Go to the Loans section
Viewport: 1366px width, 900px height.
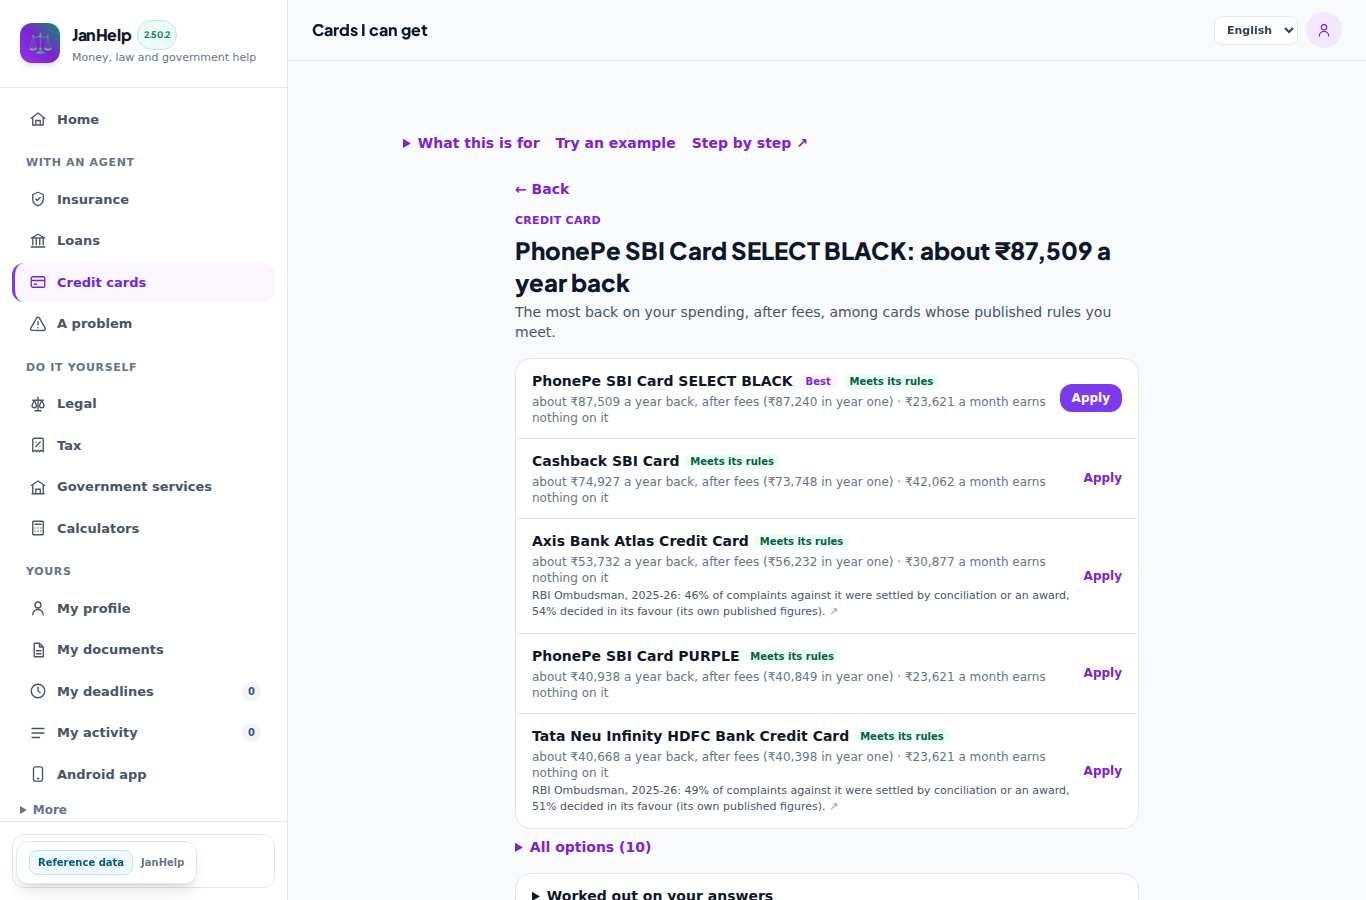pos(143,240)
